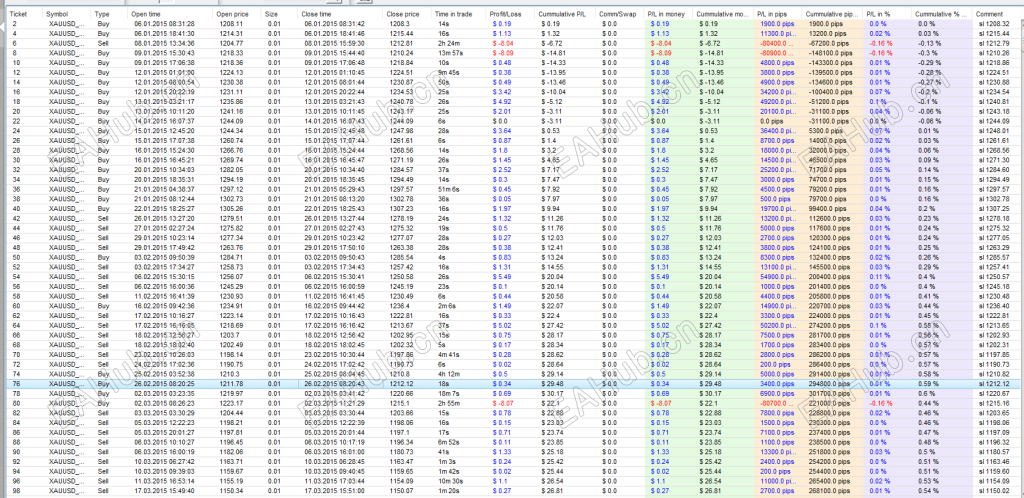Select ticket number 40

tap(16, 208)
